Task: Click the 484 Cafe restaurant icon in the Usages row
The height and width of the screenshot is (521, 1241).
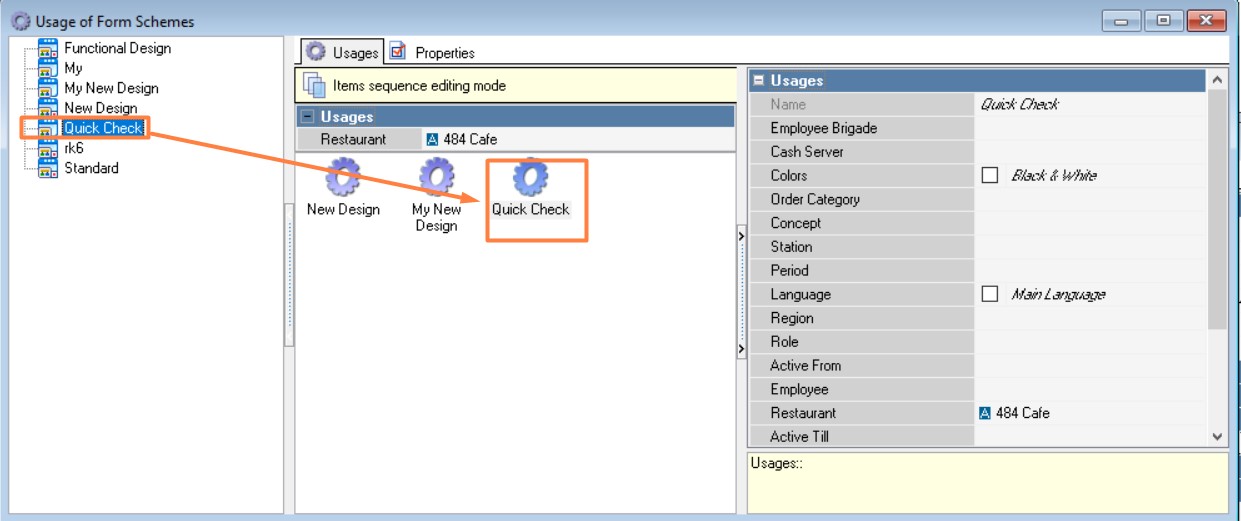Action: pos(431,140)
